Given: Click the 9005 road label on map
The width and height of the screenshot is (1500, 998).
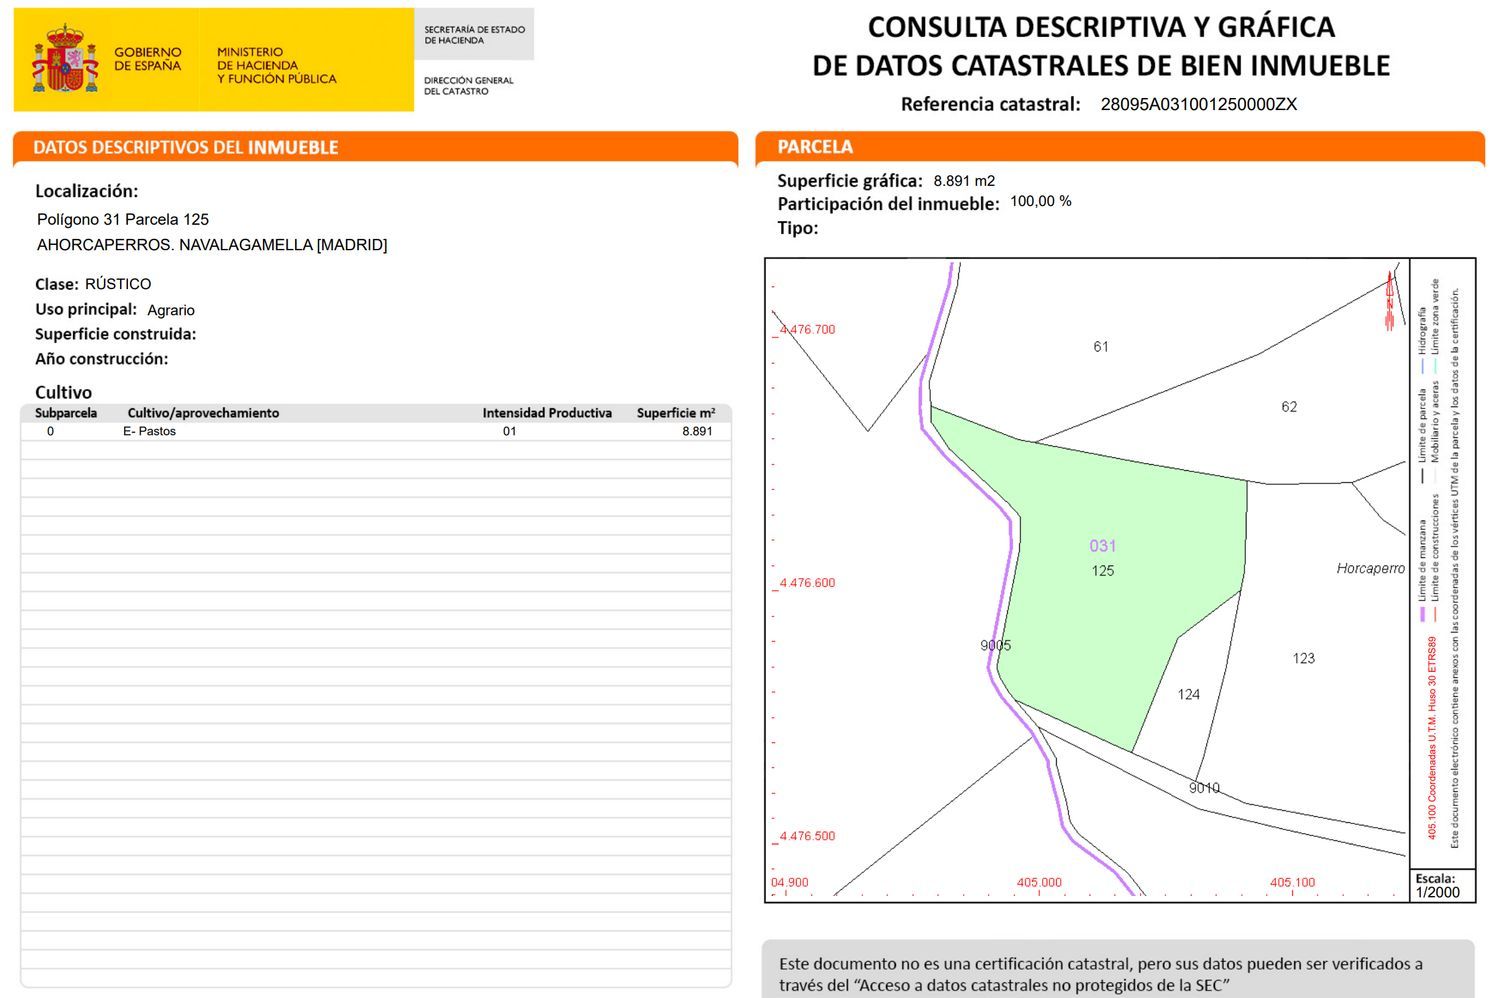Looking at the screenshot, I should point(995,646).
